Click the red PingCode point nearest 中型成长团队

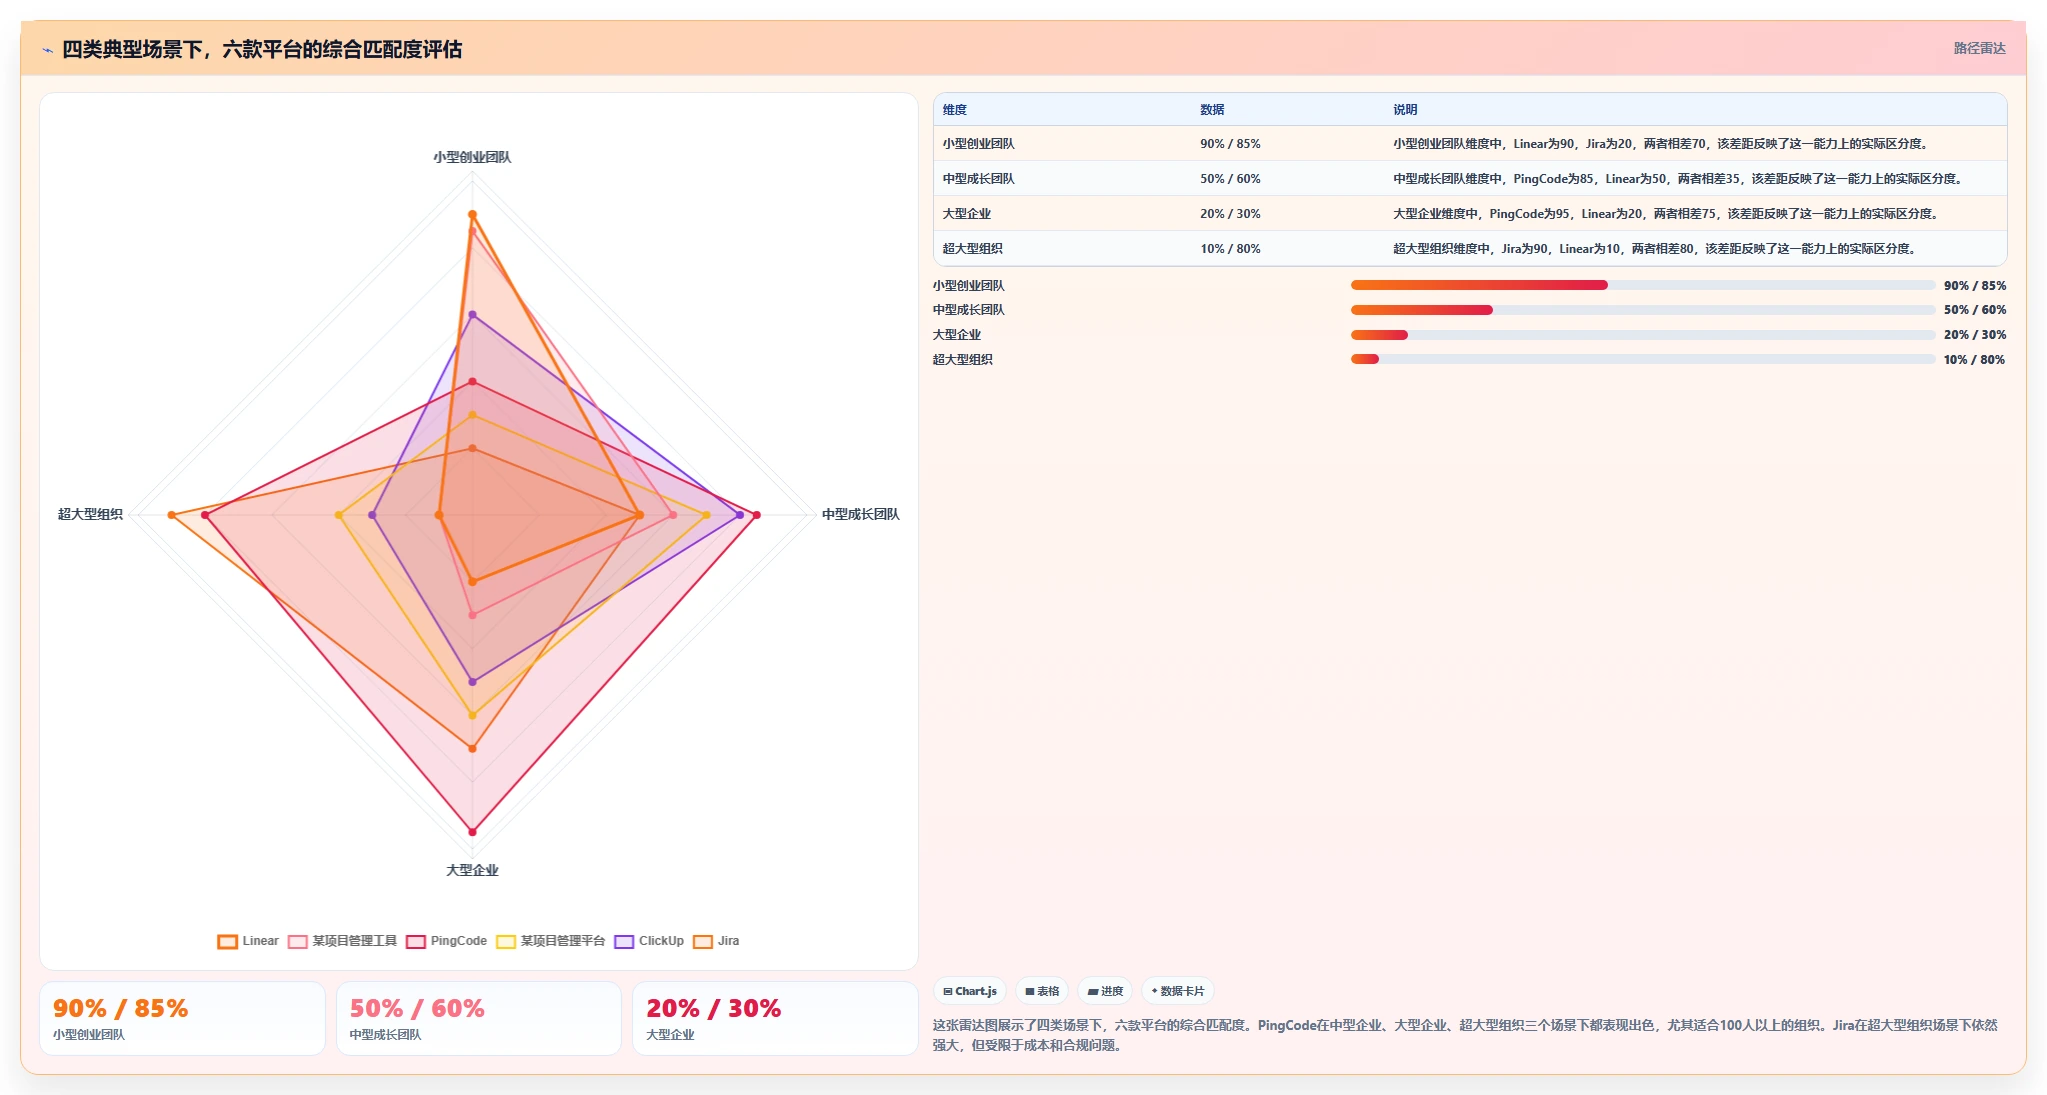tap(757, 515)
